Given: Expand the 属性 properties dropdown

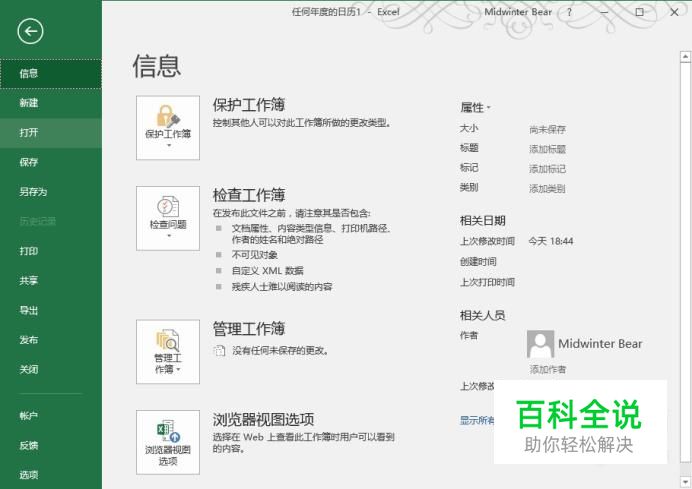Looking at the screenshot, I should [x=475, y=107].
